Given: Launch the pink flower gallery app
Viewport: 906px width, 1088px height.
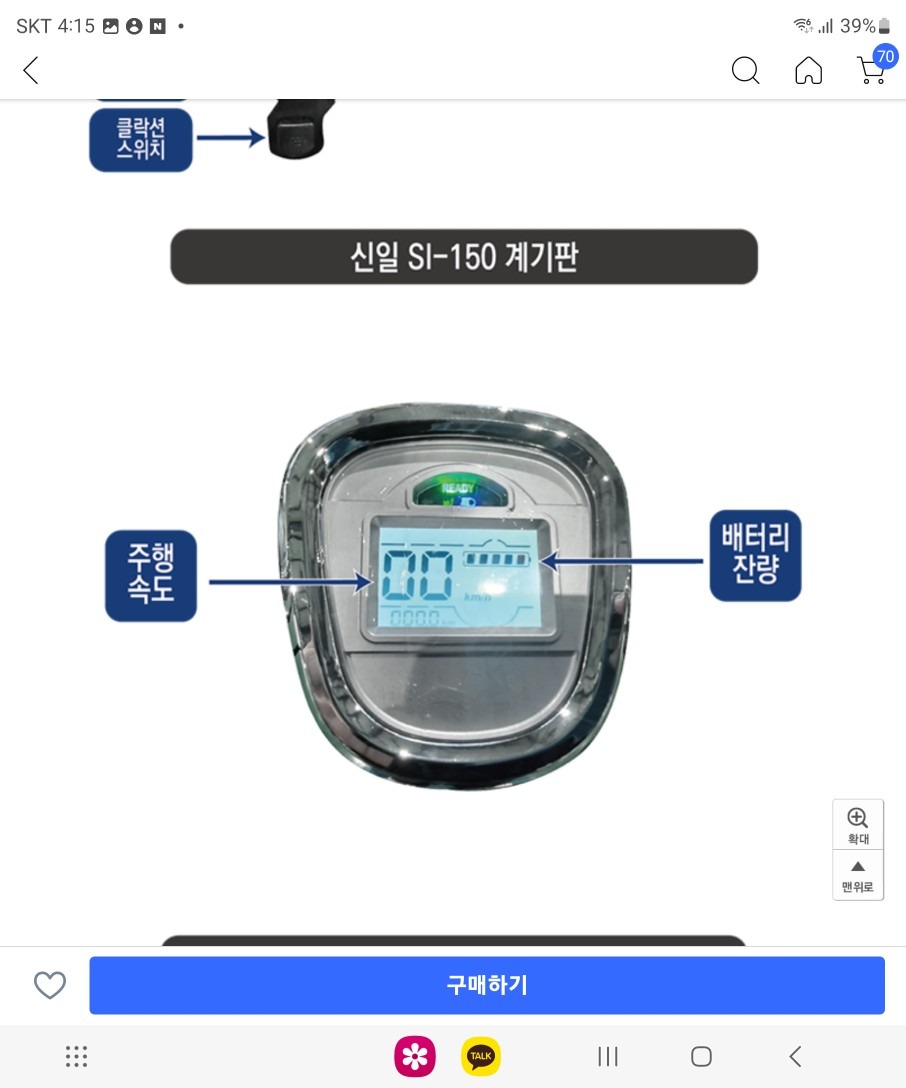Looking at the screenshot, I should tap(415, 1056).
